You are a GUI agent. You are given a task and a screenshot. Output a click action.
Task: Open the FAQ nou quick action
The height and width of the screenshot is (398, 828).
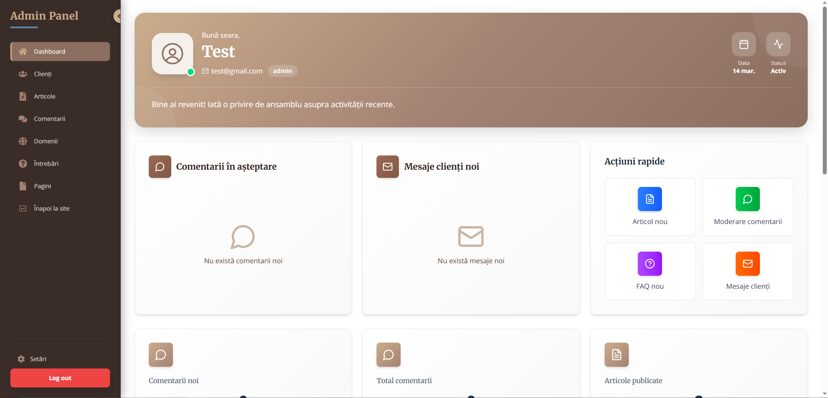click(x=650, y=271)
